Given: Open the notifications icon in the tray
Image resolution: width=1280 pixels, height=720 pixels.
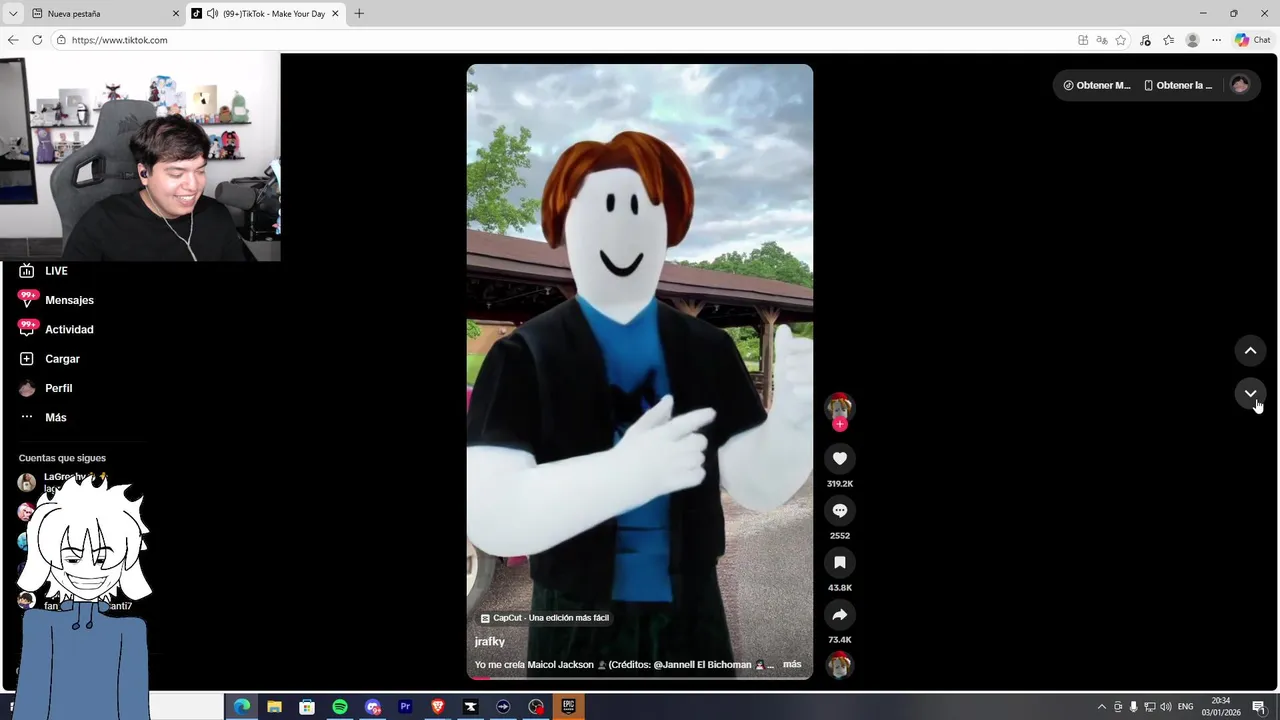Looking at the screenshot, I should 1259,707.
